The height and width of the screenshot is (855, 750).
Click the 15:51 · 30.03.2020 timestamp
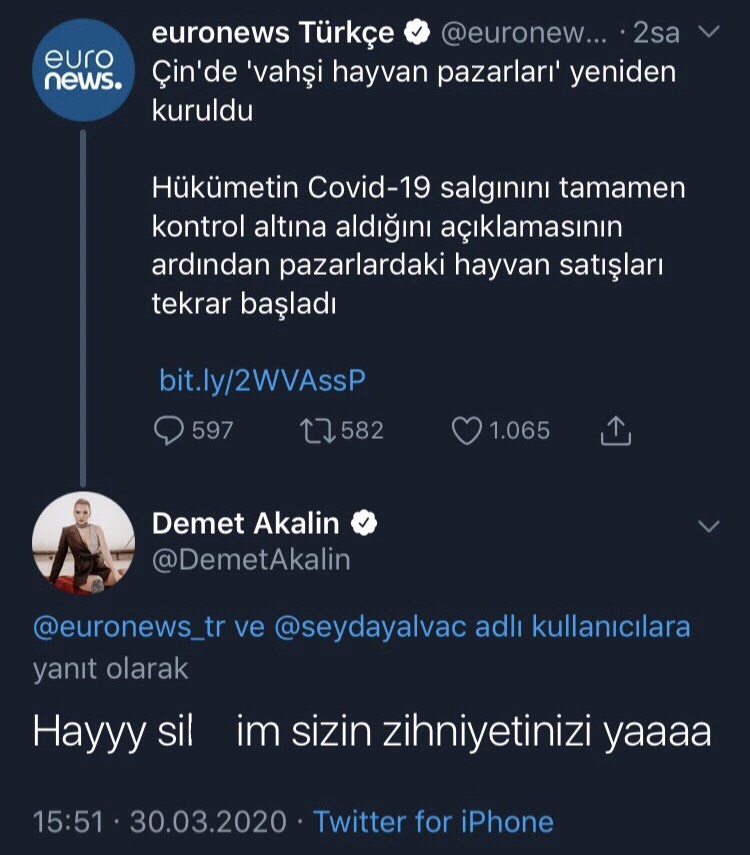[162, 822]
